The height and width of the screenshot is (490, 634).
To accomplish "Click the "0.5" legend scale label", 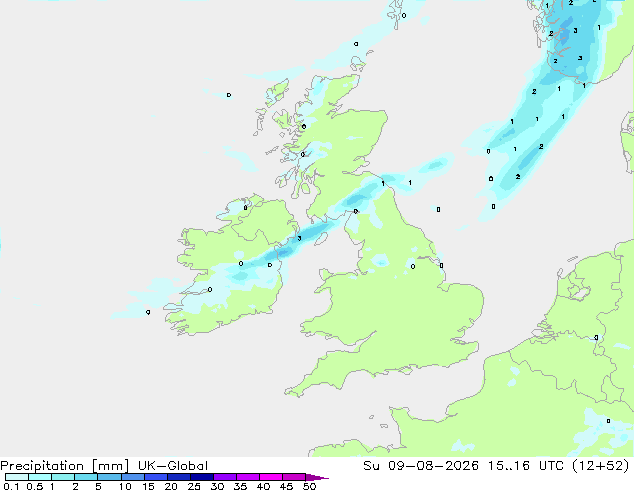I will tap(34, 486).
